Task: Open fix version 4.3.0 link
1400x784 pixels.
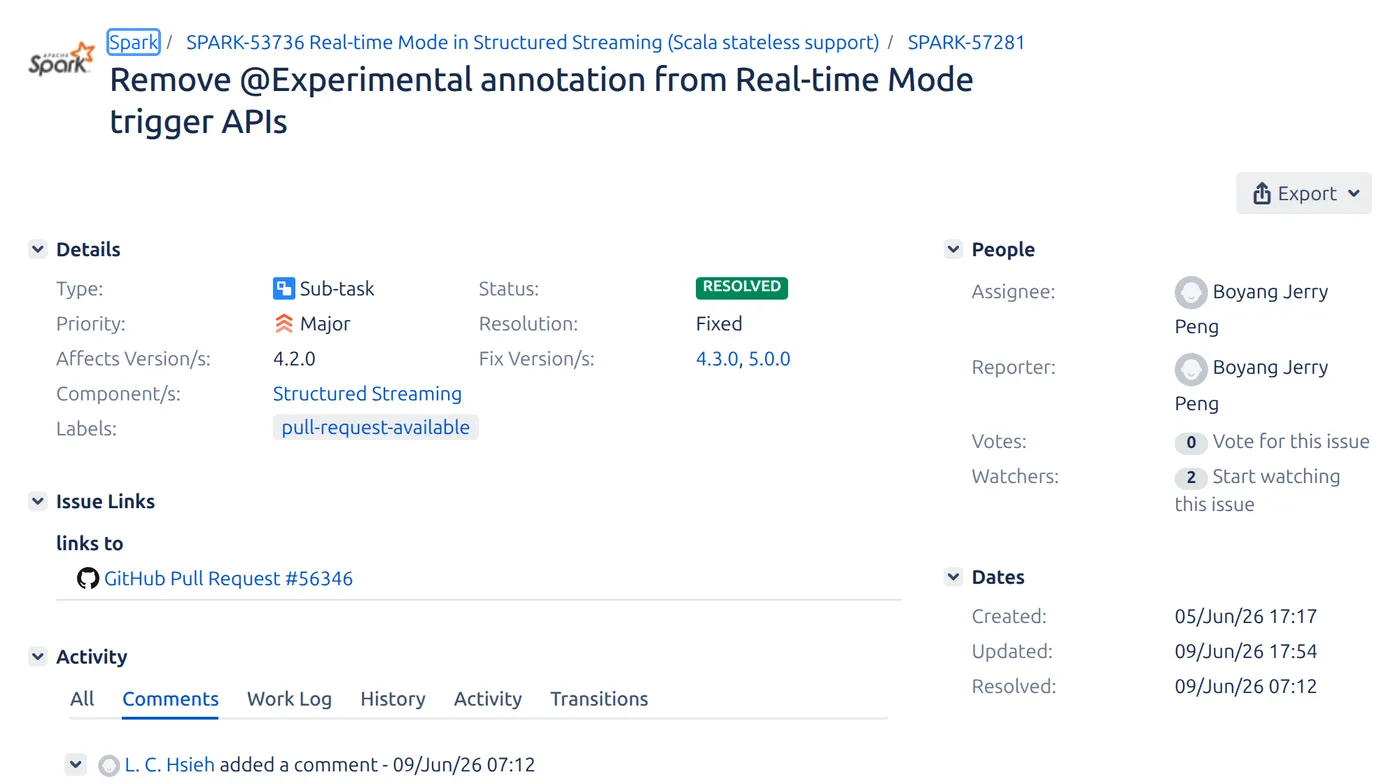Action: click(717, 359)
